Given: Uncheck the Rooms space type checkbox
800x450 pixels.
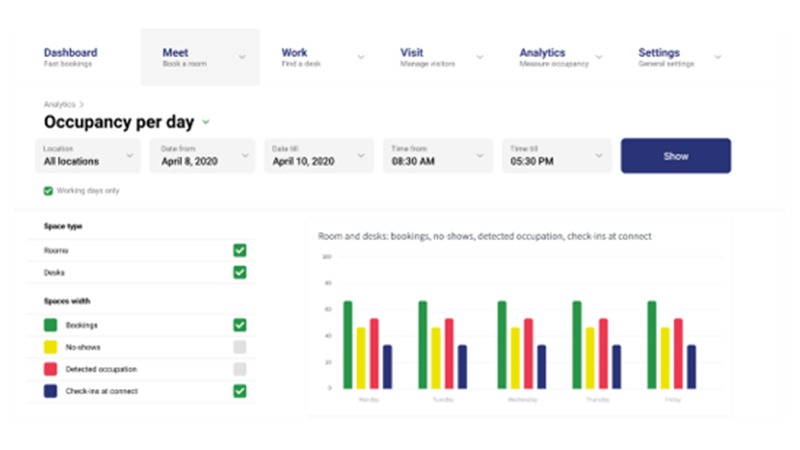Looking at the screenshot, I should [240, 250].
